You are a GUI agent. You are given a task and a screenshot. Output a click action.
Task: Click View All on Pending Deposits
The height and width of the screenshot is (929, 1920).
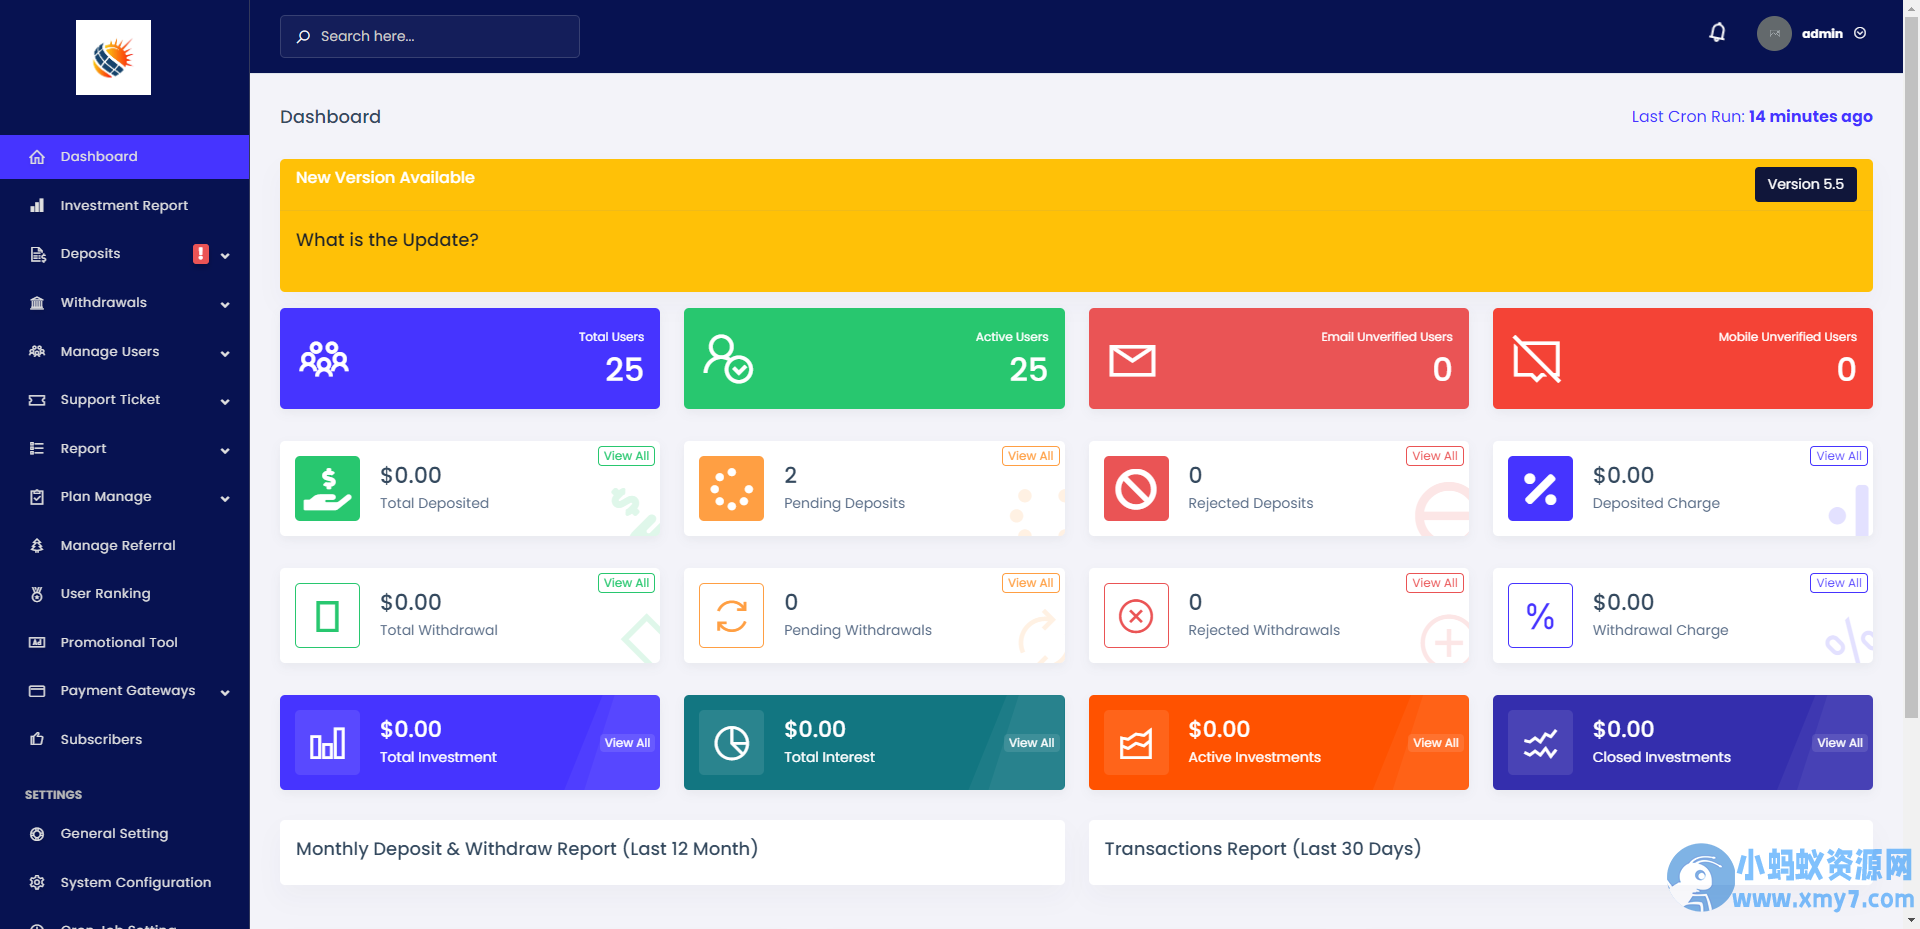click(1030, 456)
